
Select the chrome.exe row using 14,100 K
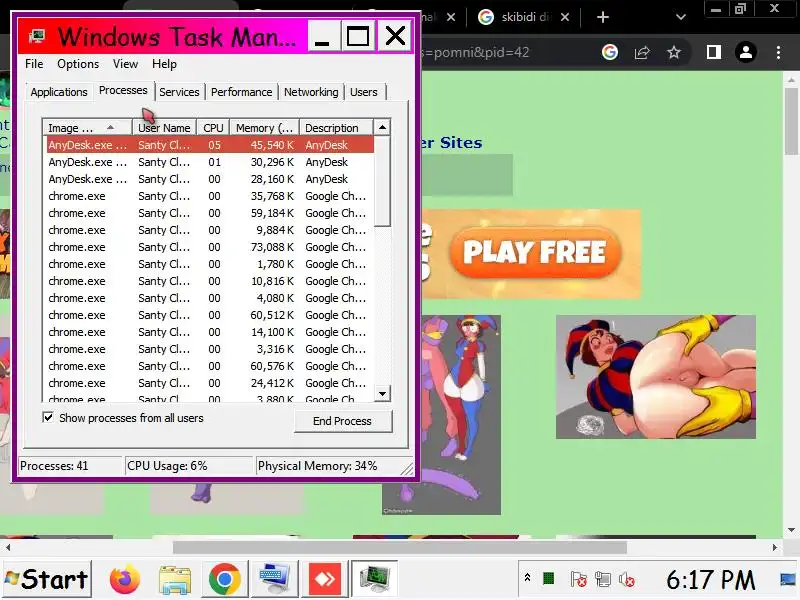(x=210, y=332)
